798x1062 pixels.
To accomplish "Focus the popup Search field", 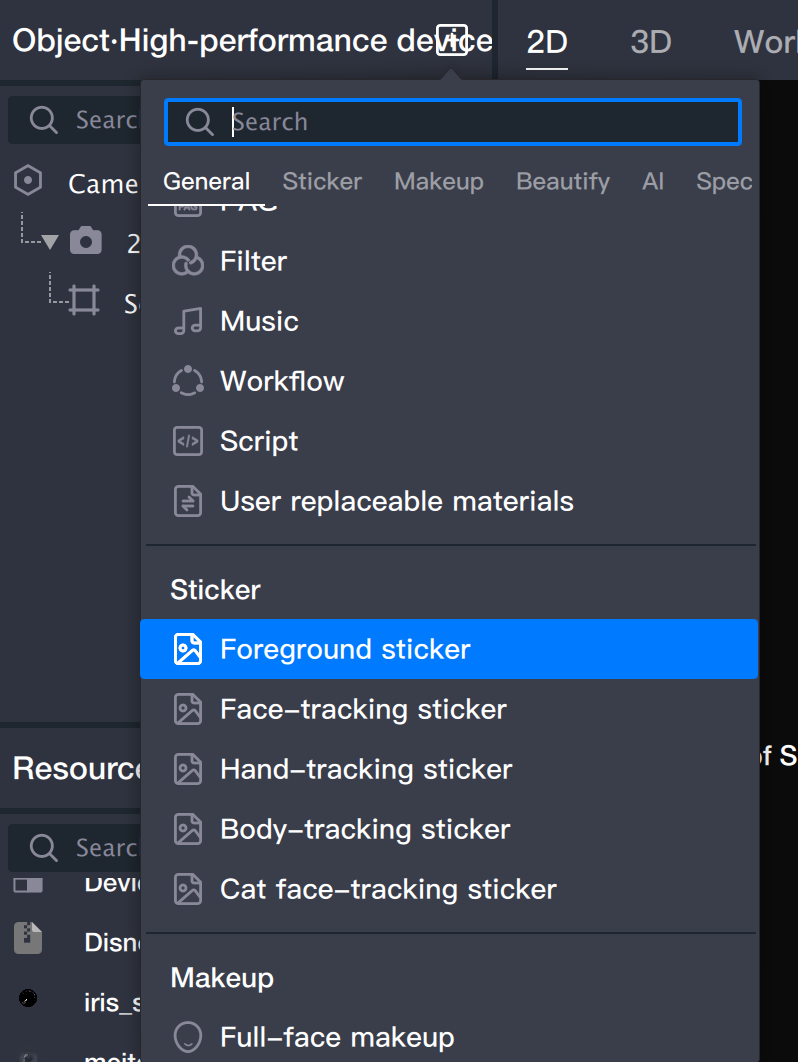I will pyautogui.click(x=470, y=122).
